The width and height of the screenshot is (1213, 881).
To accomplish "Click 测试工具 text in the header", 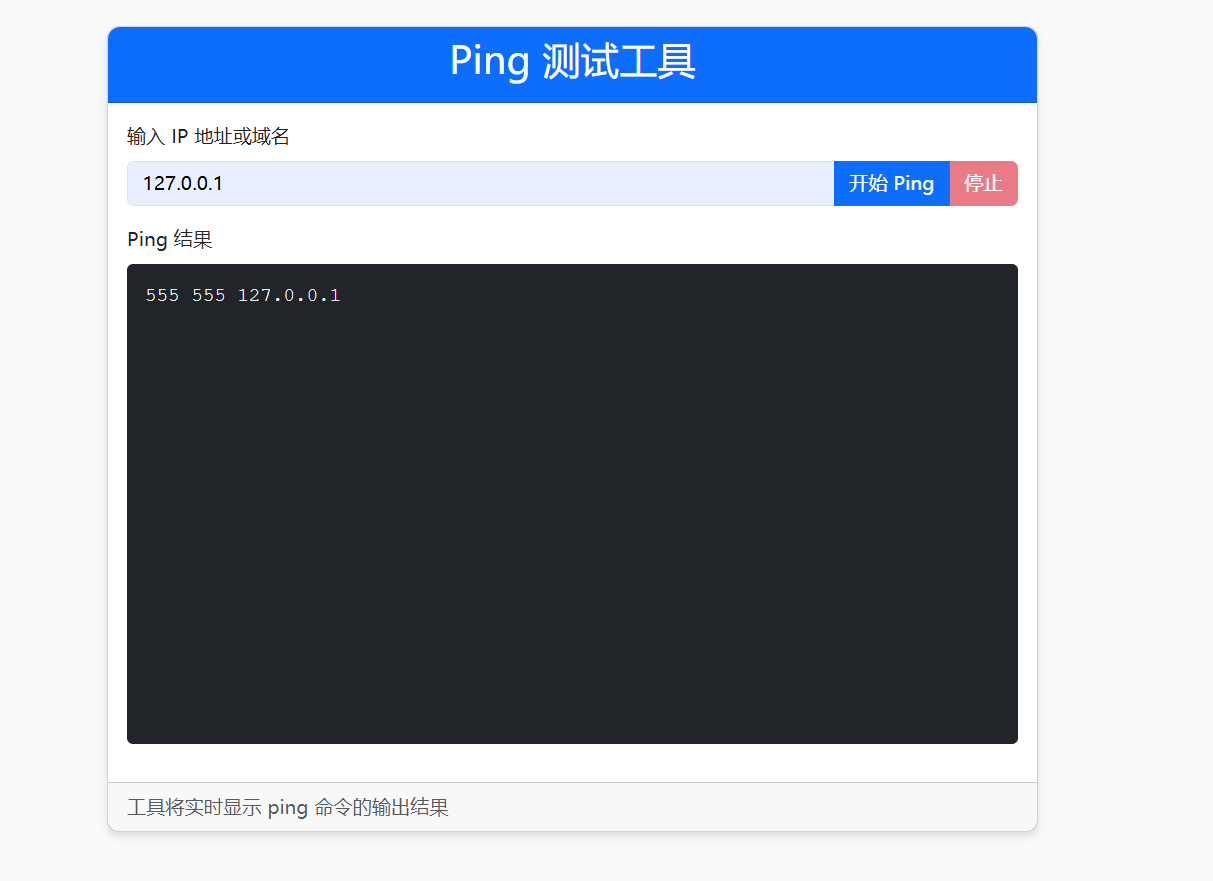I will [x=618, y=62].
